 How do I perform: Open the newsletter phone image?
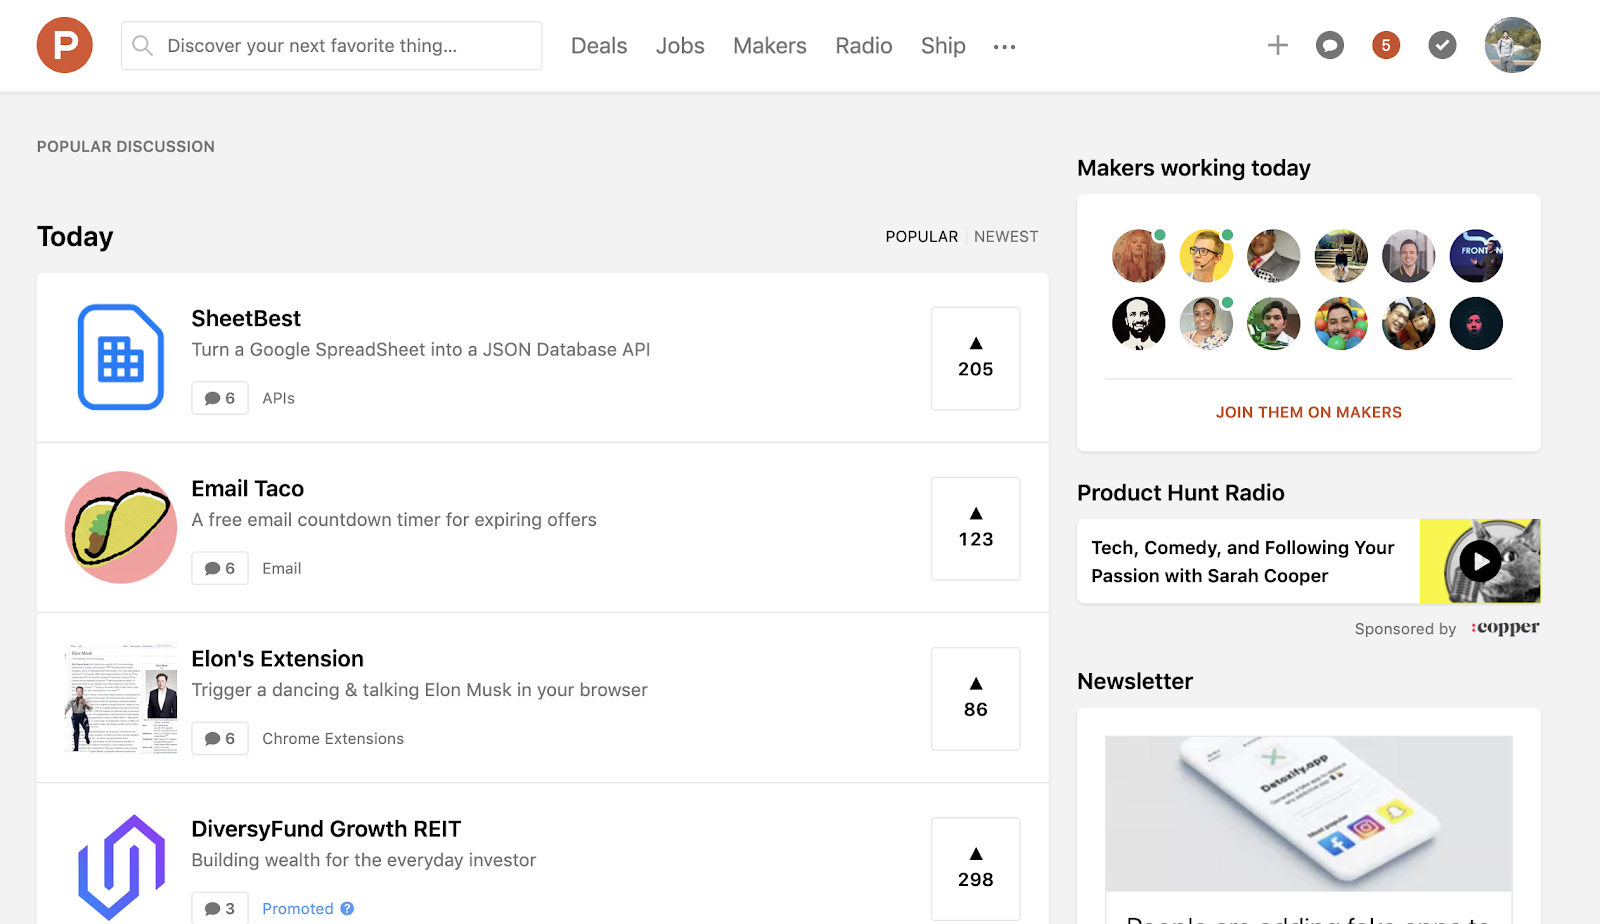(1309, 814)
